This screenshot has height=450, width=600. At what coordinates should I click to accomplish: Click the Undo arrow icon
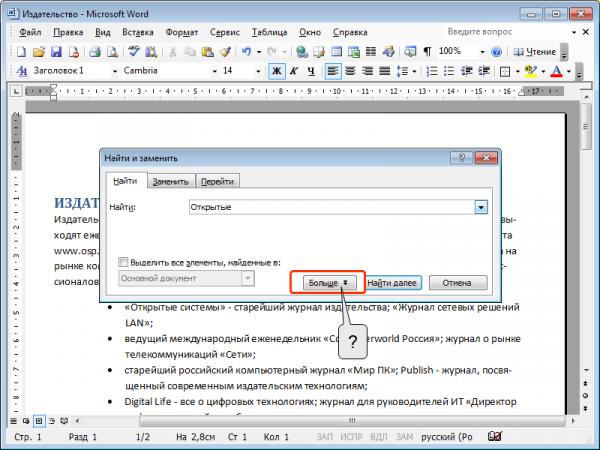tap(246, 51)
